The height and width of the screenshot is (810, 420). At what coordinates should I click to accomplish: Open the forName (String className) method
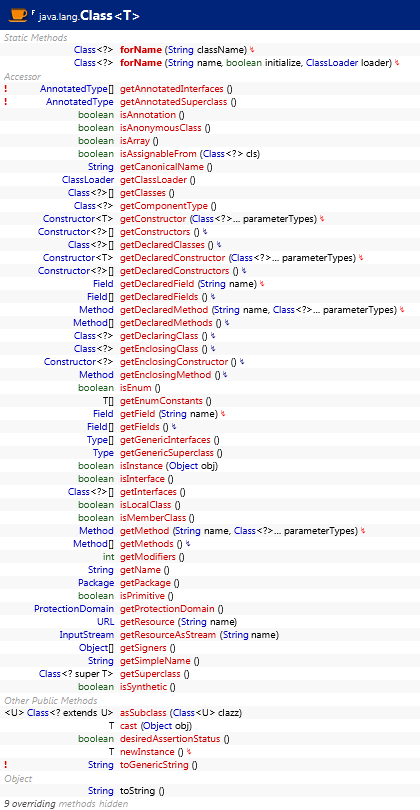141,50
